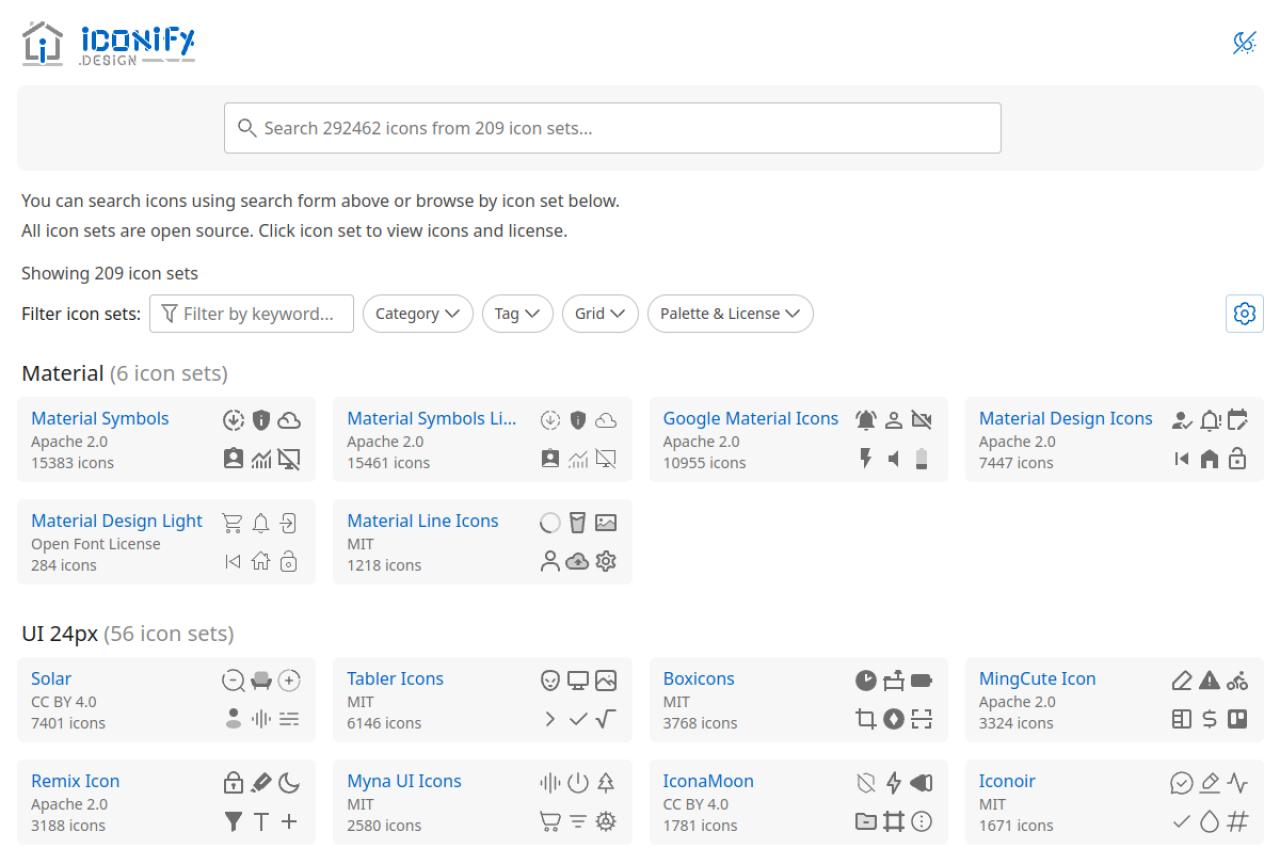
Task: Open the Boxicons icon set
Action: [698, 678]
